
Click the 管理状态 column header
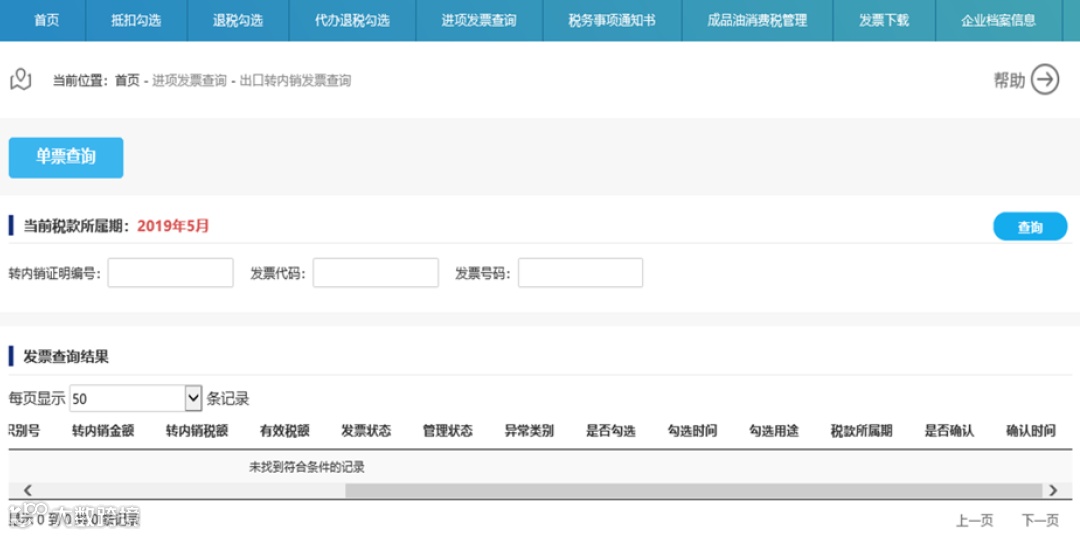tap(448, 431)
